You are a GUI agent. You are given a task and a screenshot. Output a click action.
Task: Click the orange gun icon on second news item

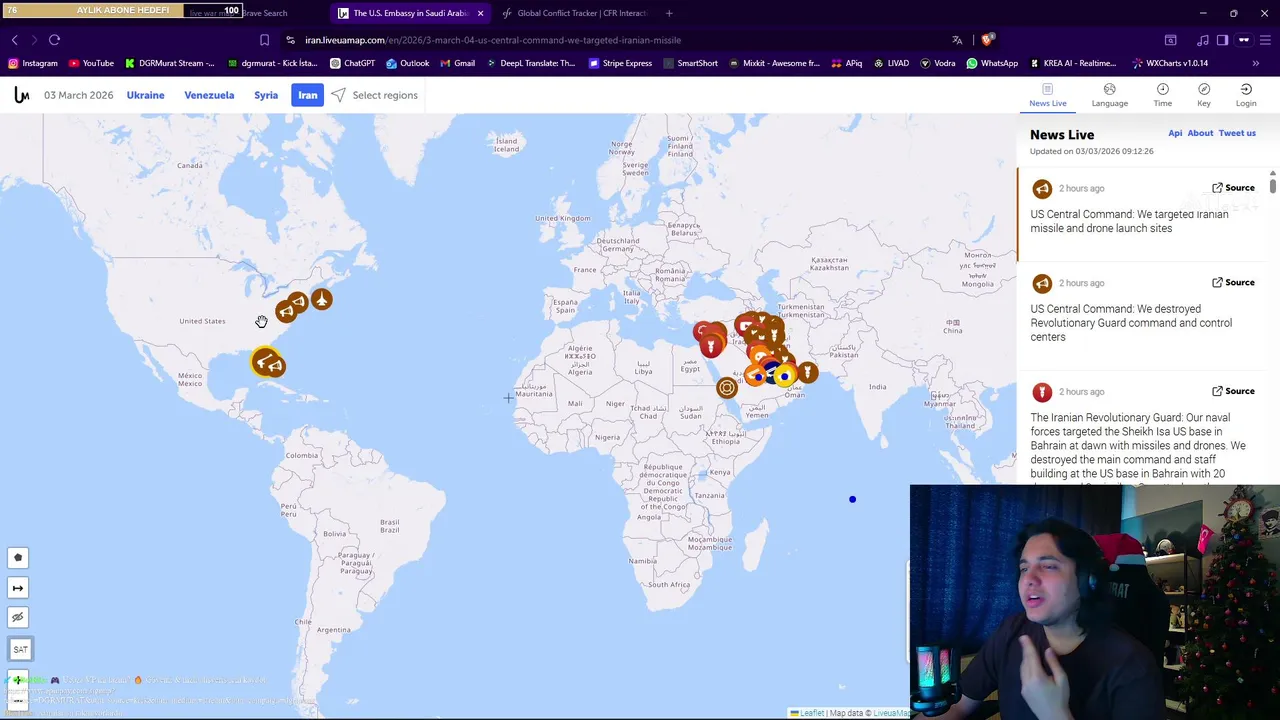point(1042,284)
